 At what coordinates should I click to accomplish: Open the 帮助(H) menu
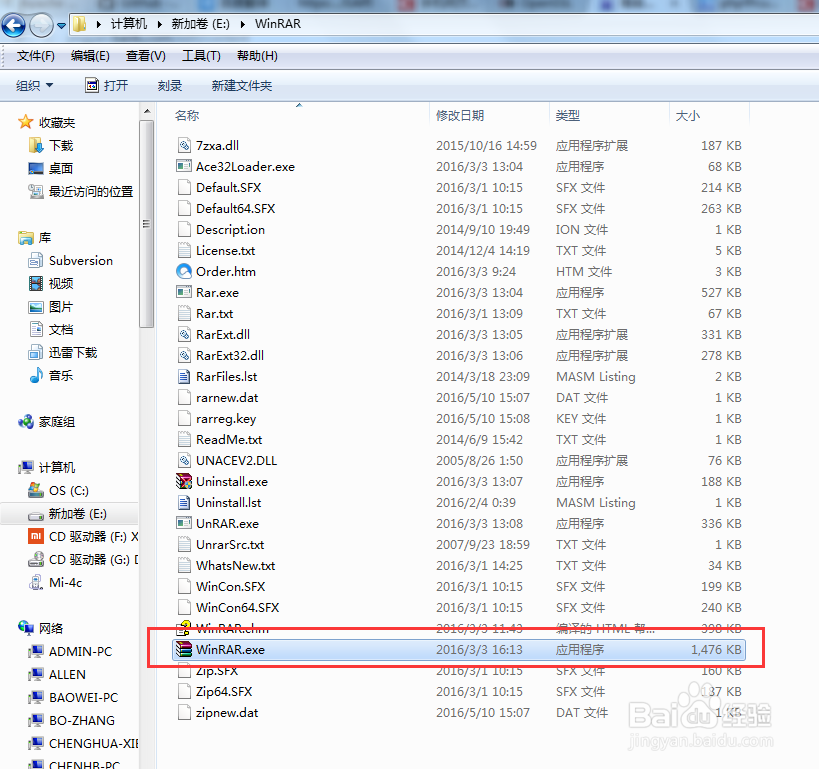point(257,56)
